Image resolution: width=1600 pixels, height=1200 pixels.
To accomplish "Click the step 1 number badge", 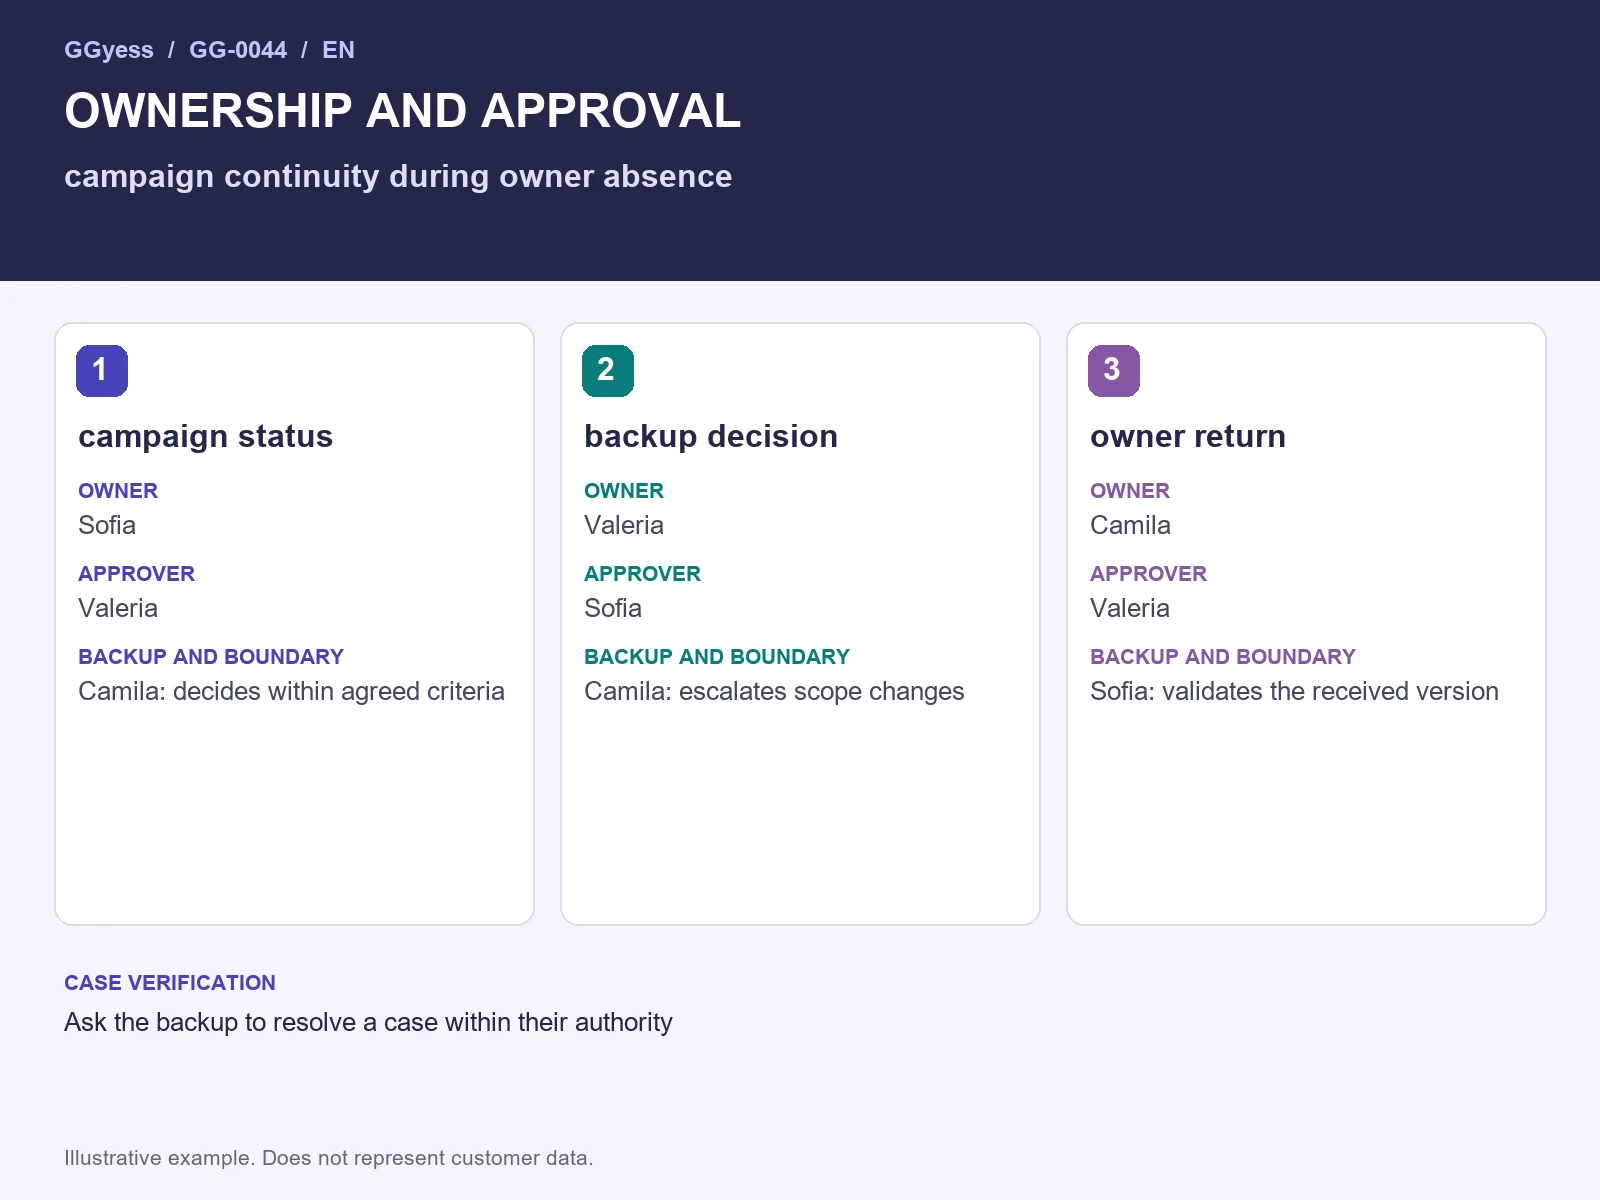I will click(x=102, y=371).
